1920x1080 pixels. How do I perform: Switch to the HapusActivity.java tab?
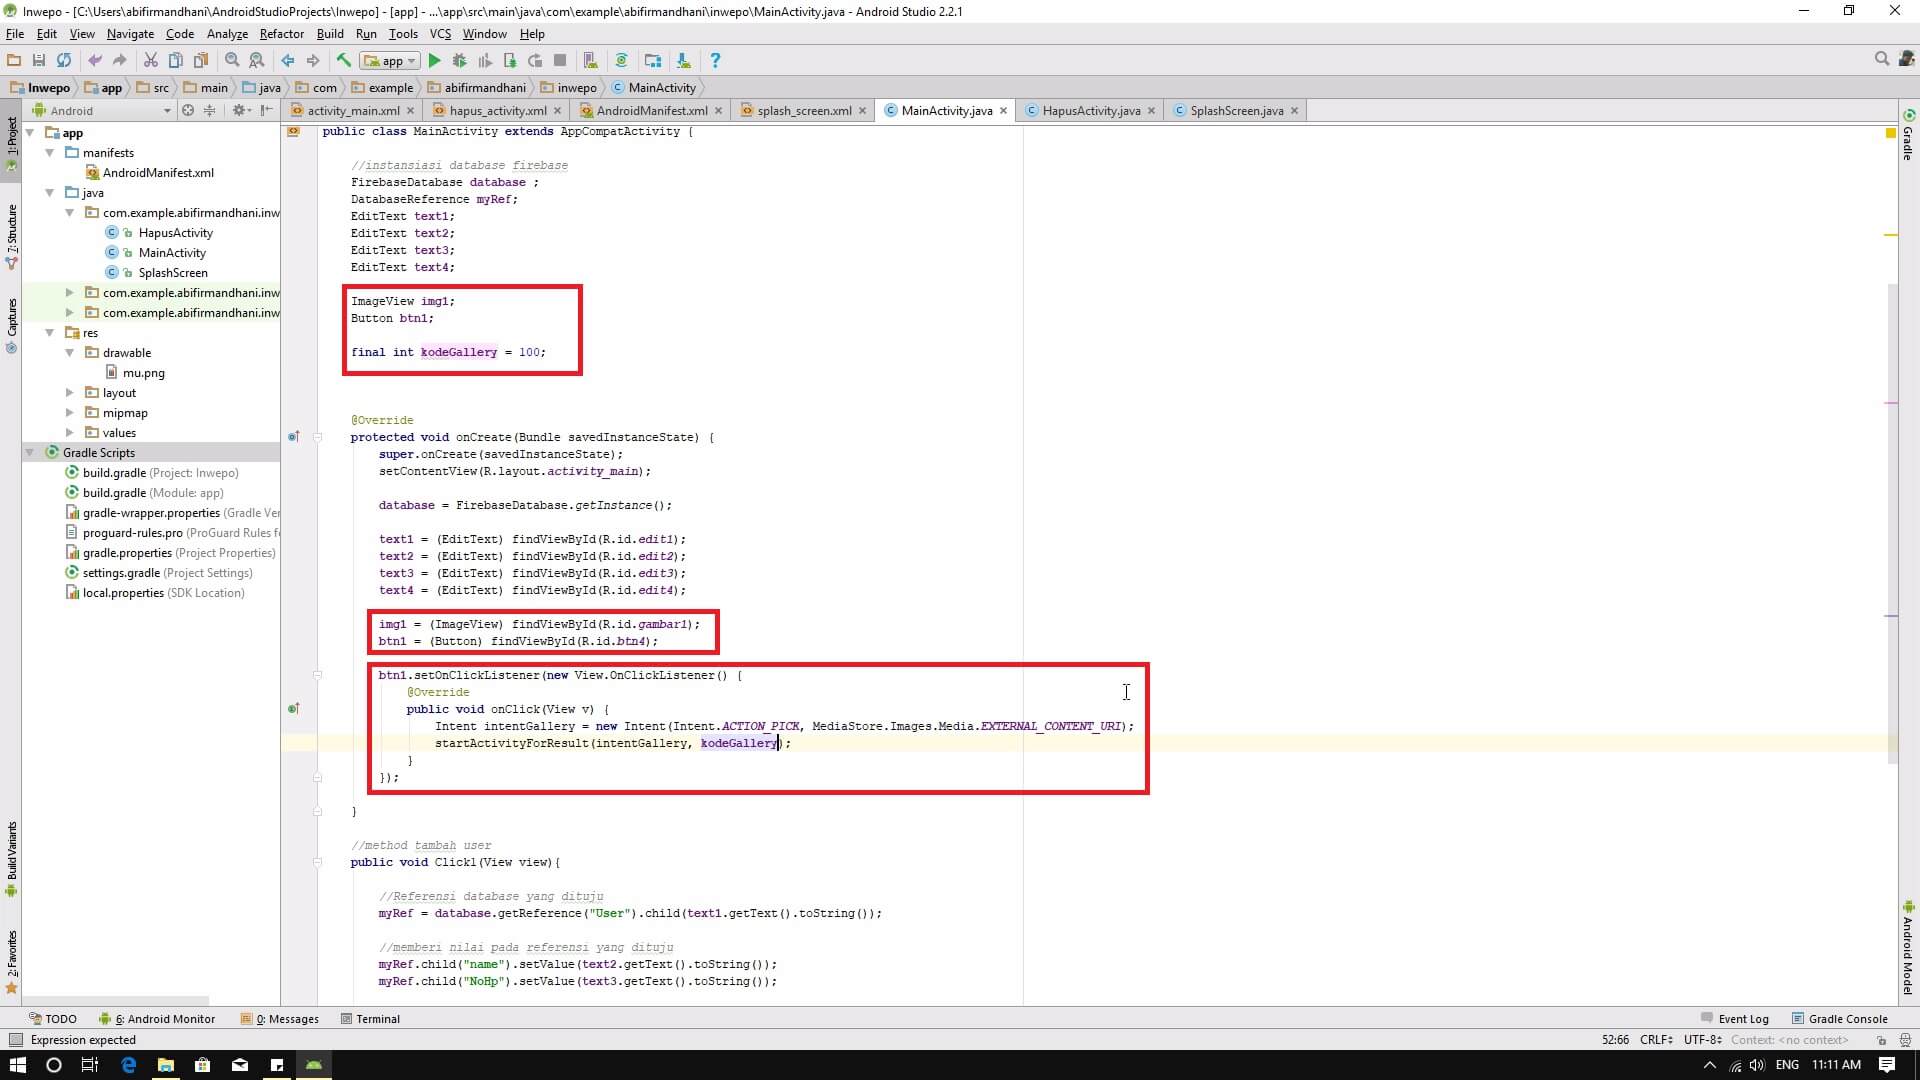(x=1090, y=111)
